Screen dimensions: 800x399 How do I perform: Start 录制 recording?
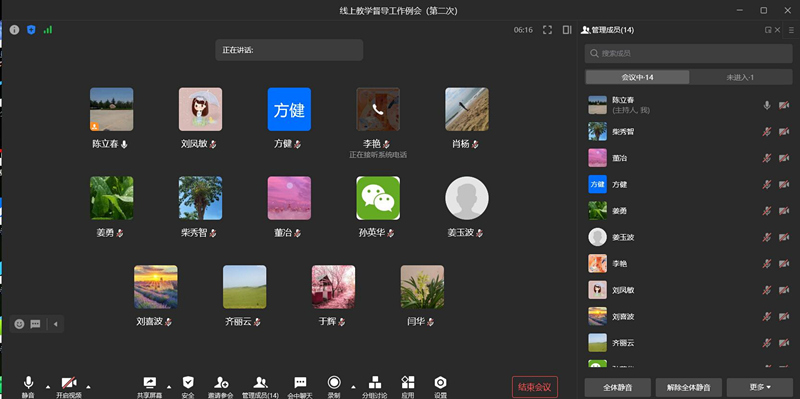(334, 387)
